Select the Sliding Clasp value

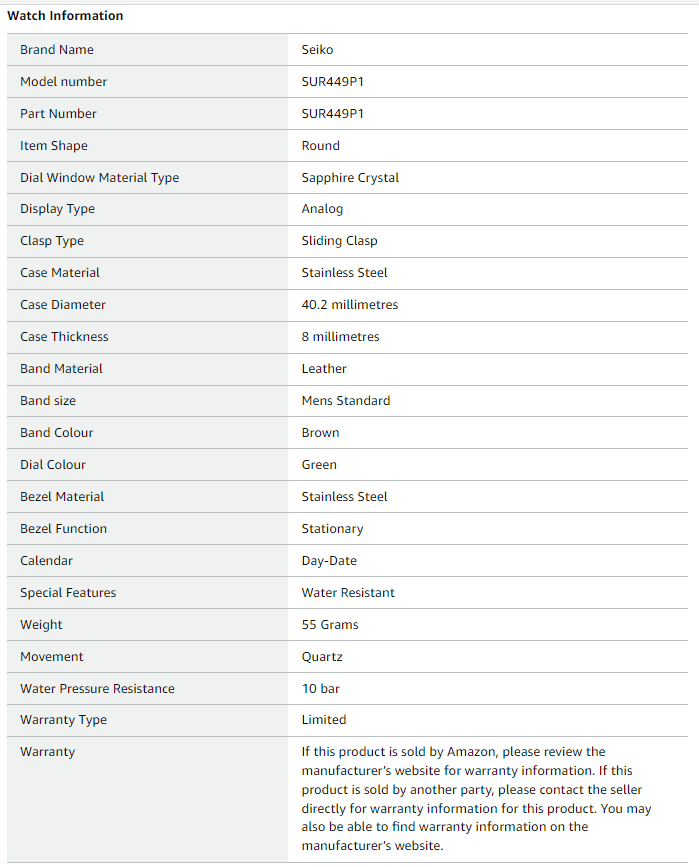coord(340,241)
